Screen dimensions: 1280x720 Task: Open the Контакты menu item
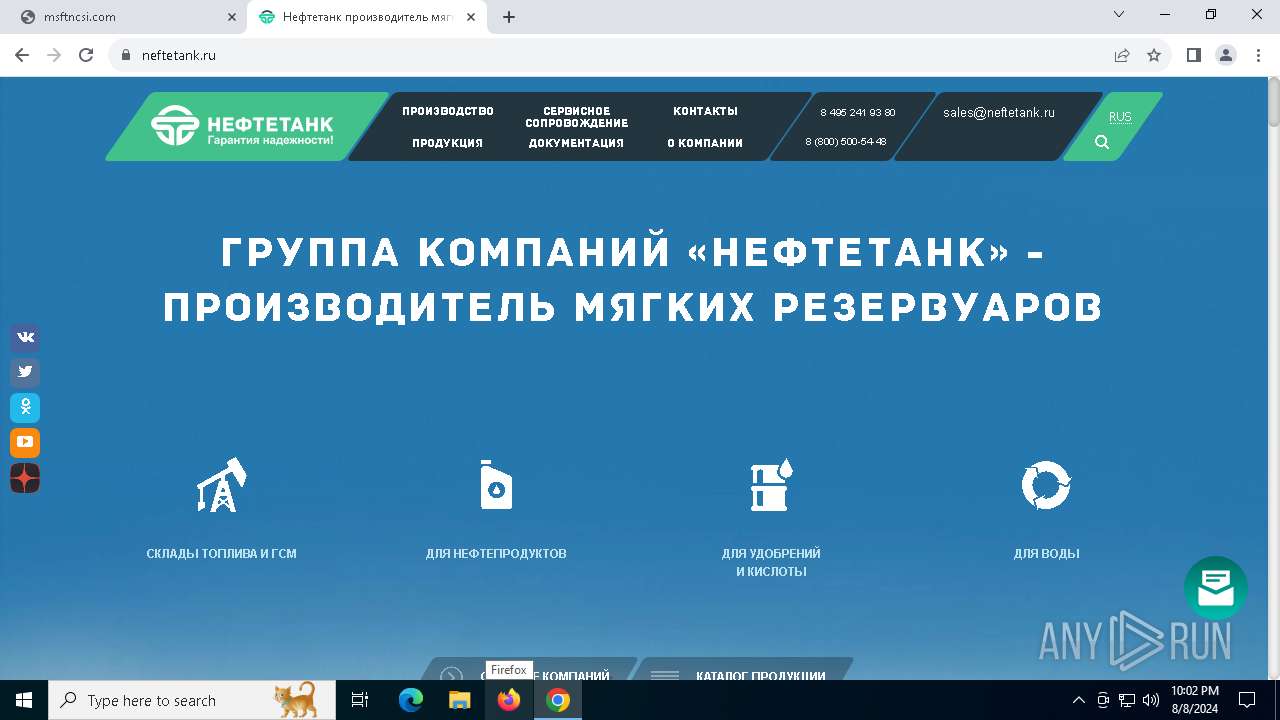[705, 111]
